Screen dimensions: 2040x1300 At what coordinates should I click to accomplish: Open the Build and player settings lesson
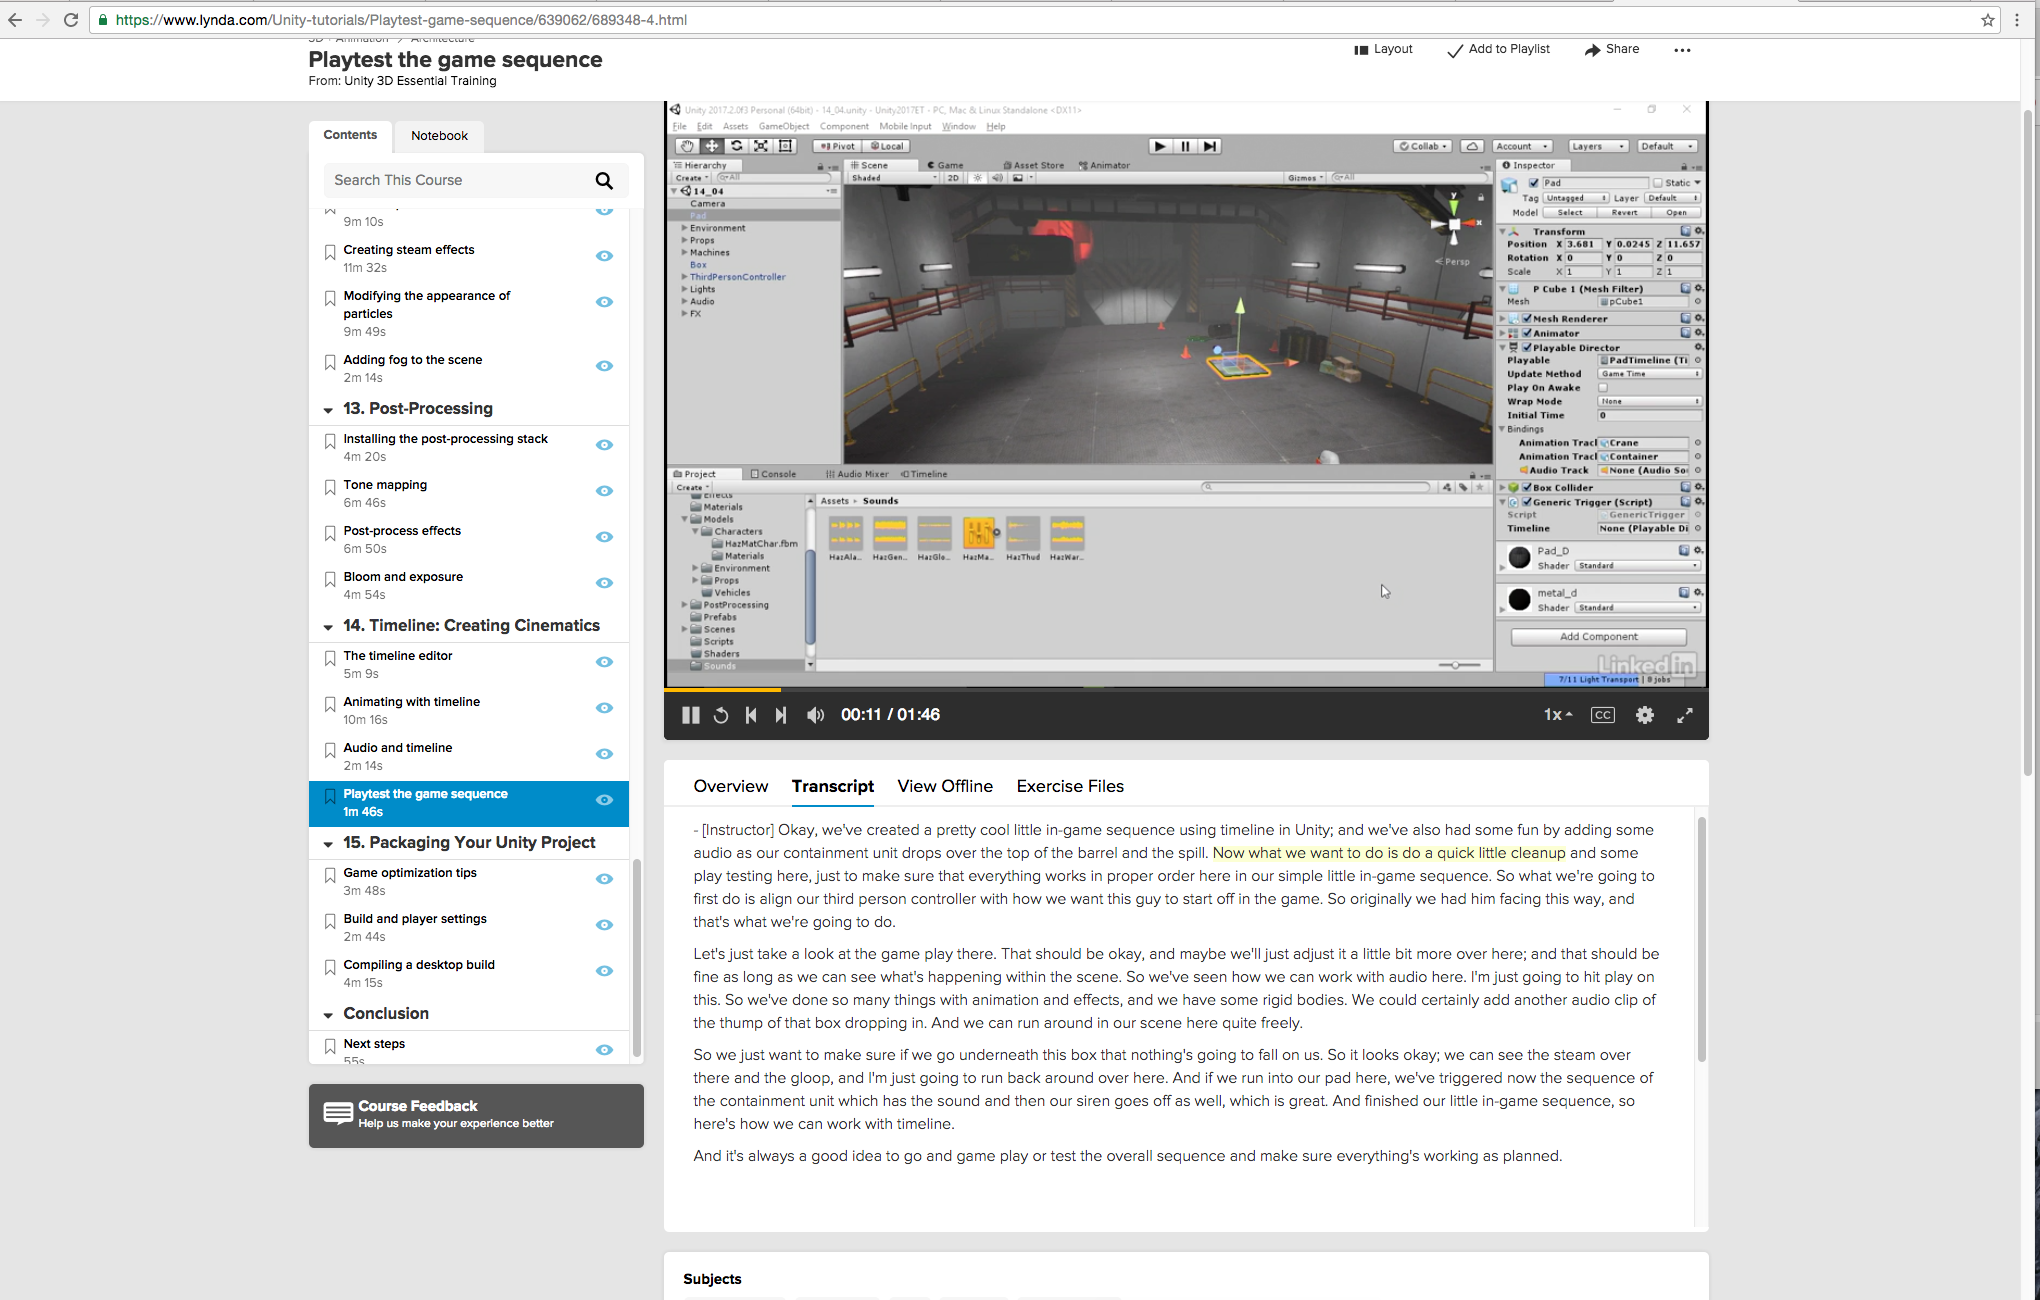415,919
